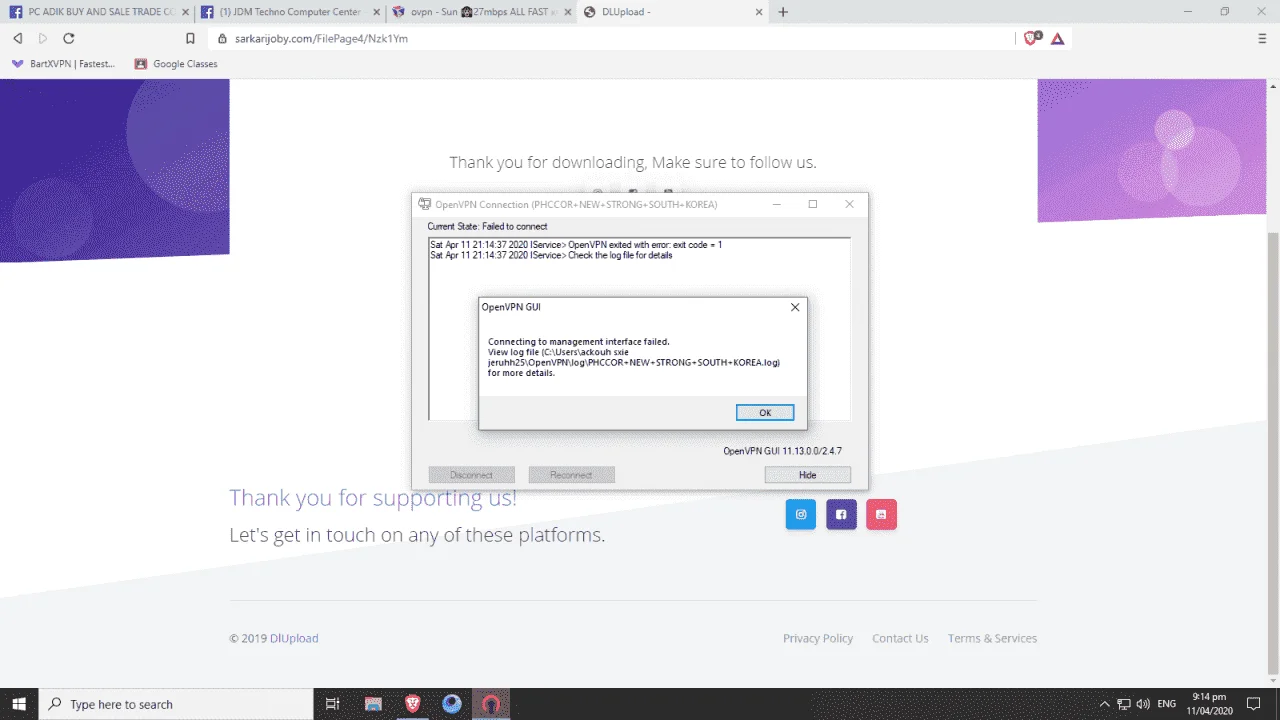Viewport: 1280px width, 720px height.
Task: View site security info via padlock icon
Action: (222, 38)
